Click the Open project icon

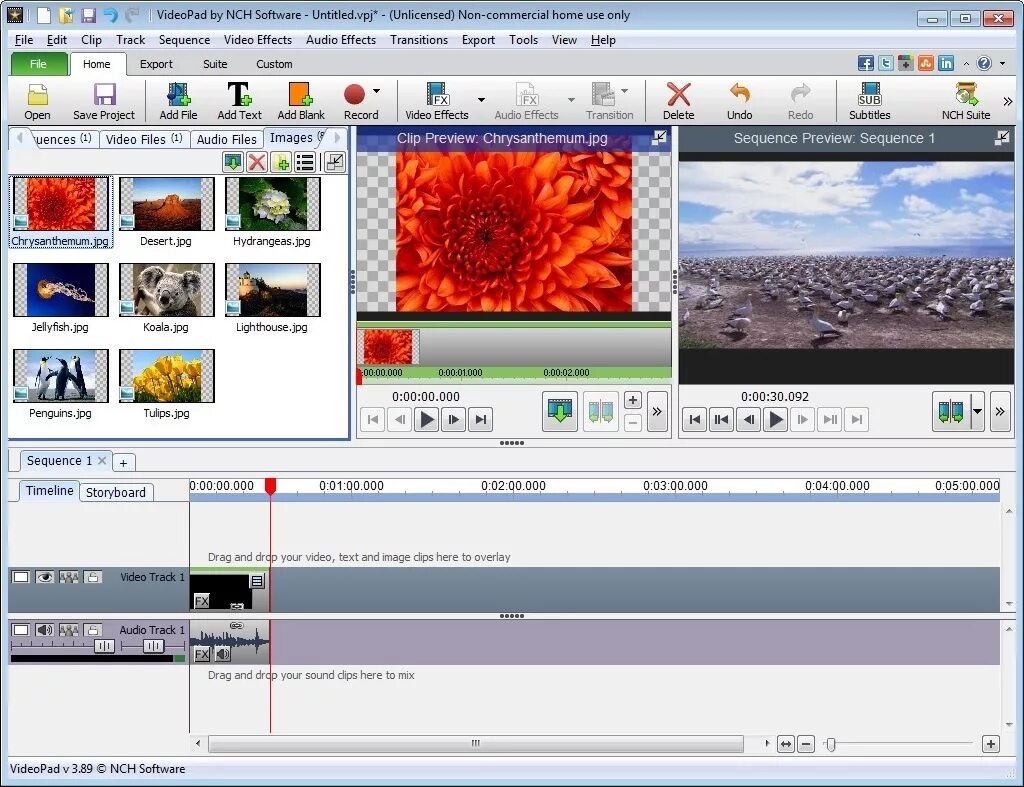[37, 101]
